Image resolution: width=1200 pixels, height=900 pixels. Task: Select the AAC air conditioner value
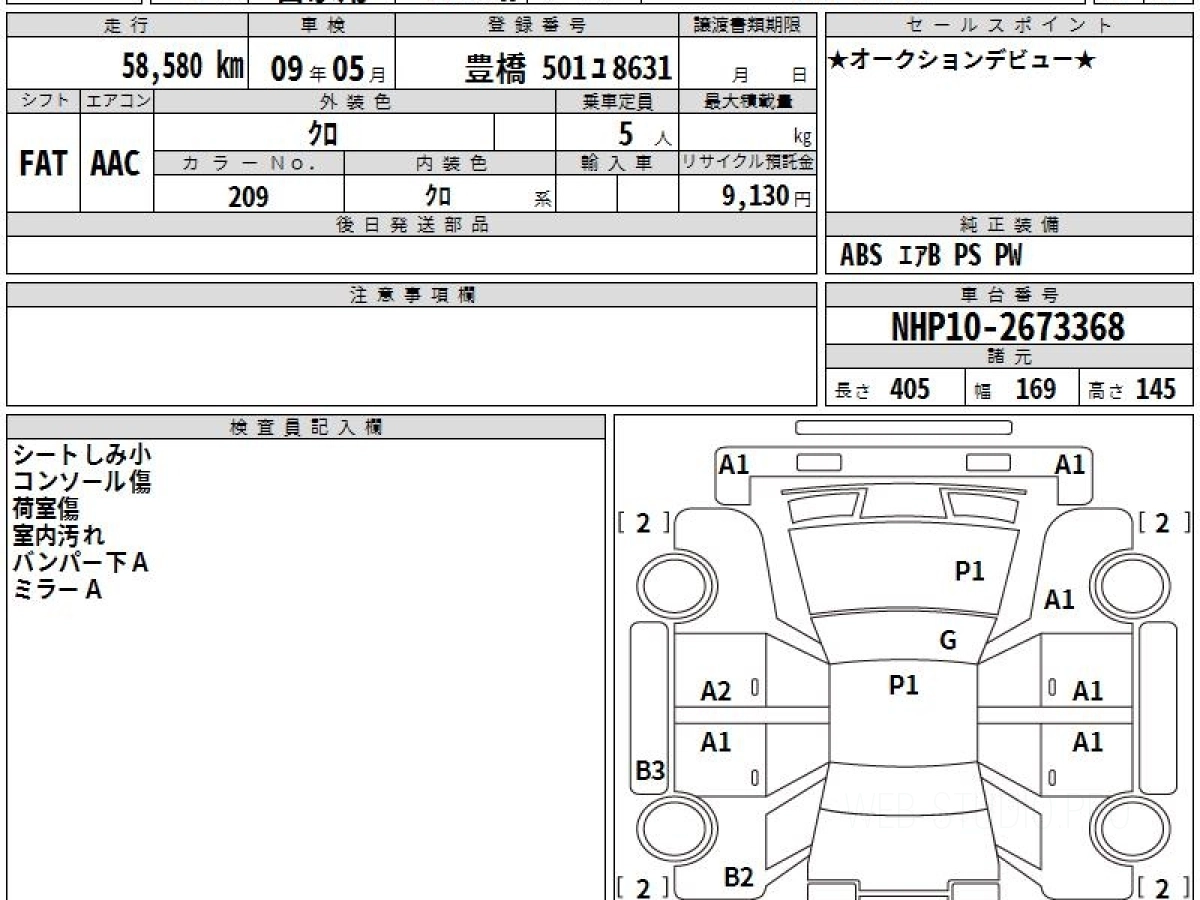116,164
